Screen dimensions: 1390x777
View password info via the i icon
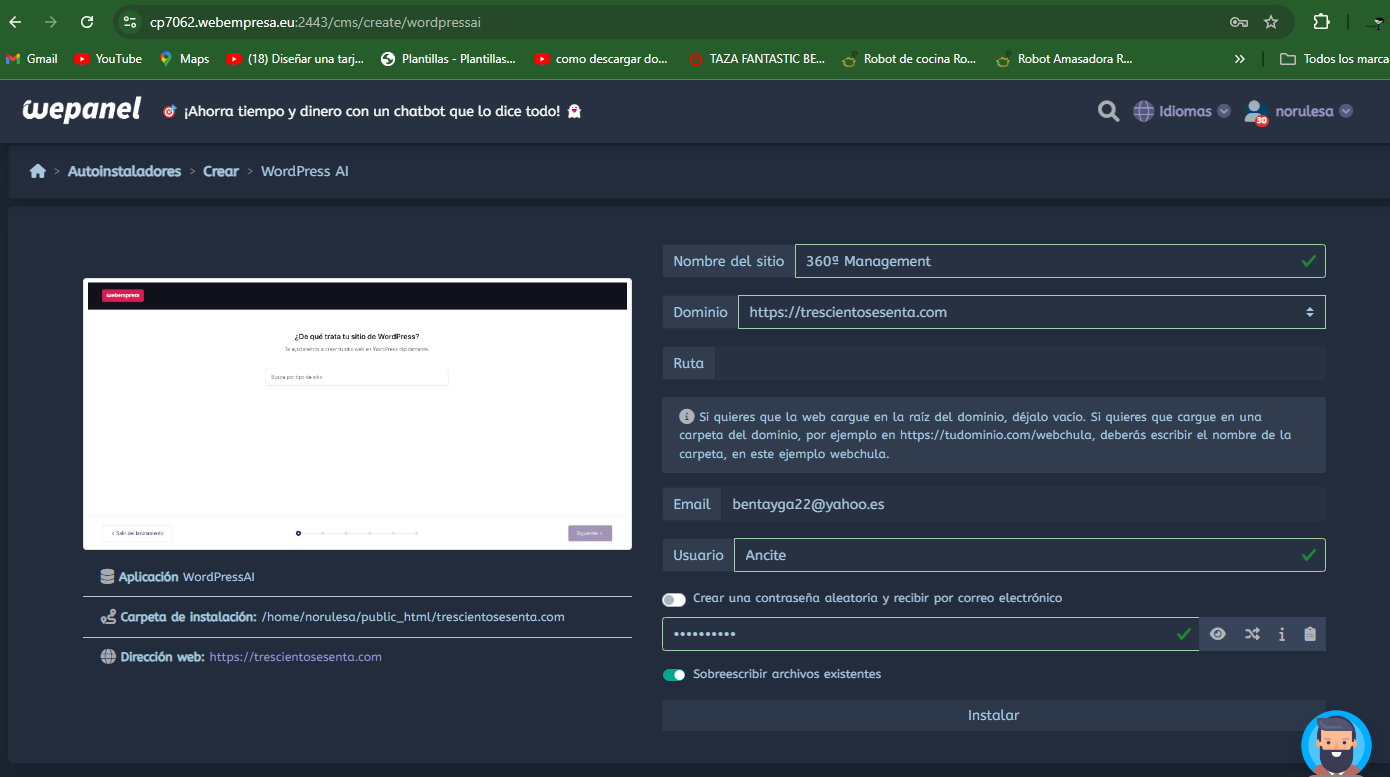click(x=1281, y=634)
